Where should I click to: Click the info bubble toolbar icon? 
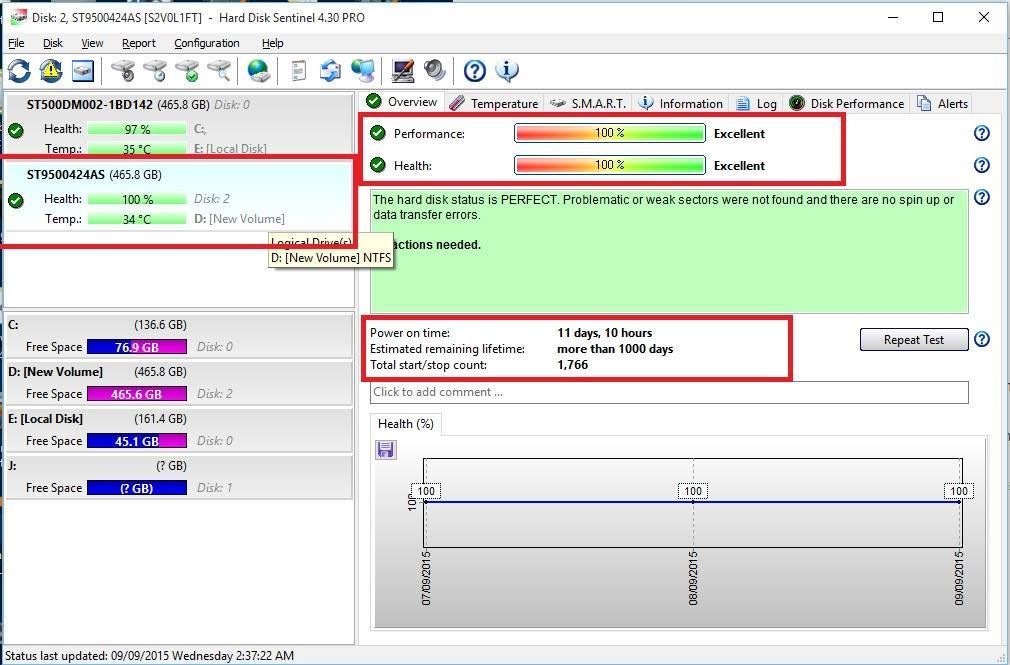tap(507, 70)
